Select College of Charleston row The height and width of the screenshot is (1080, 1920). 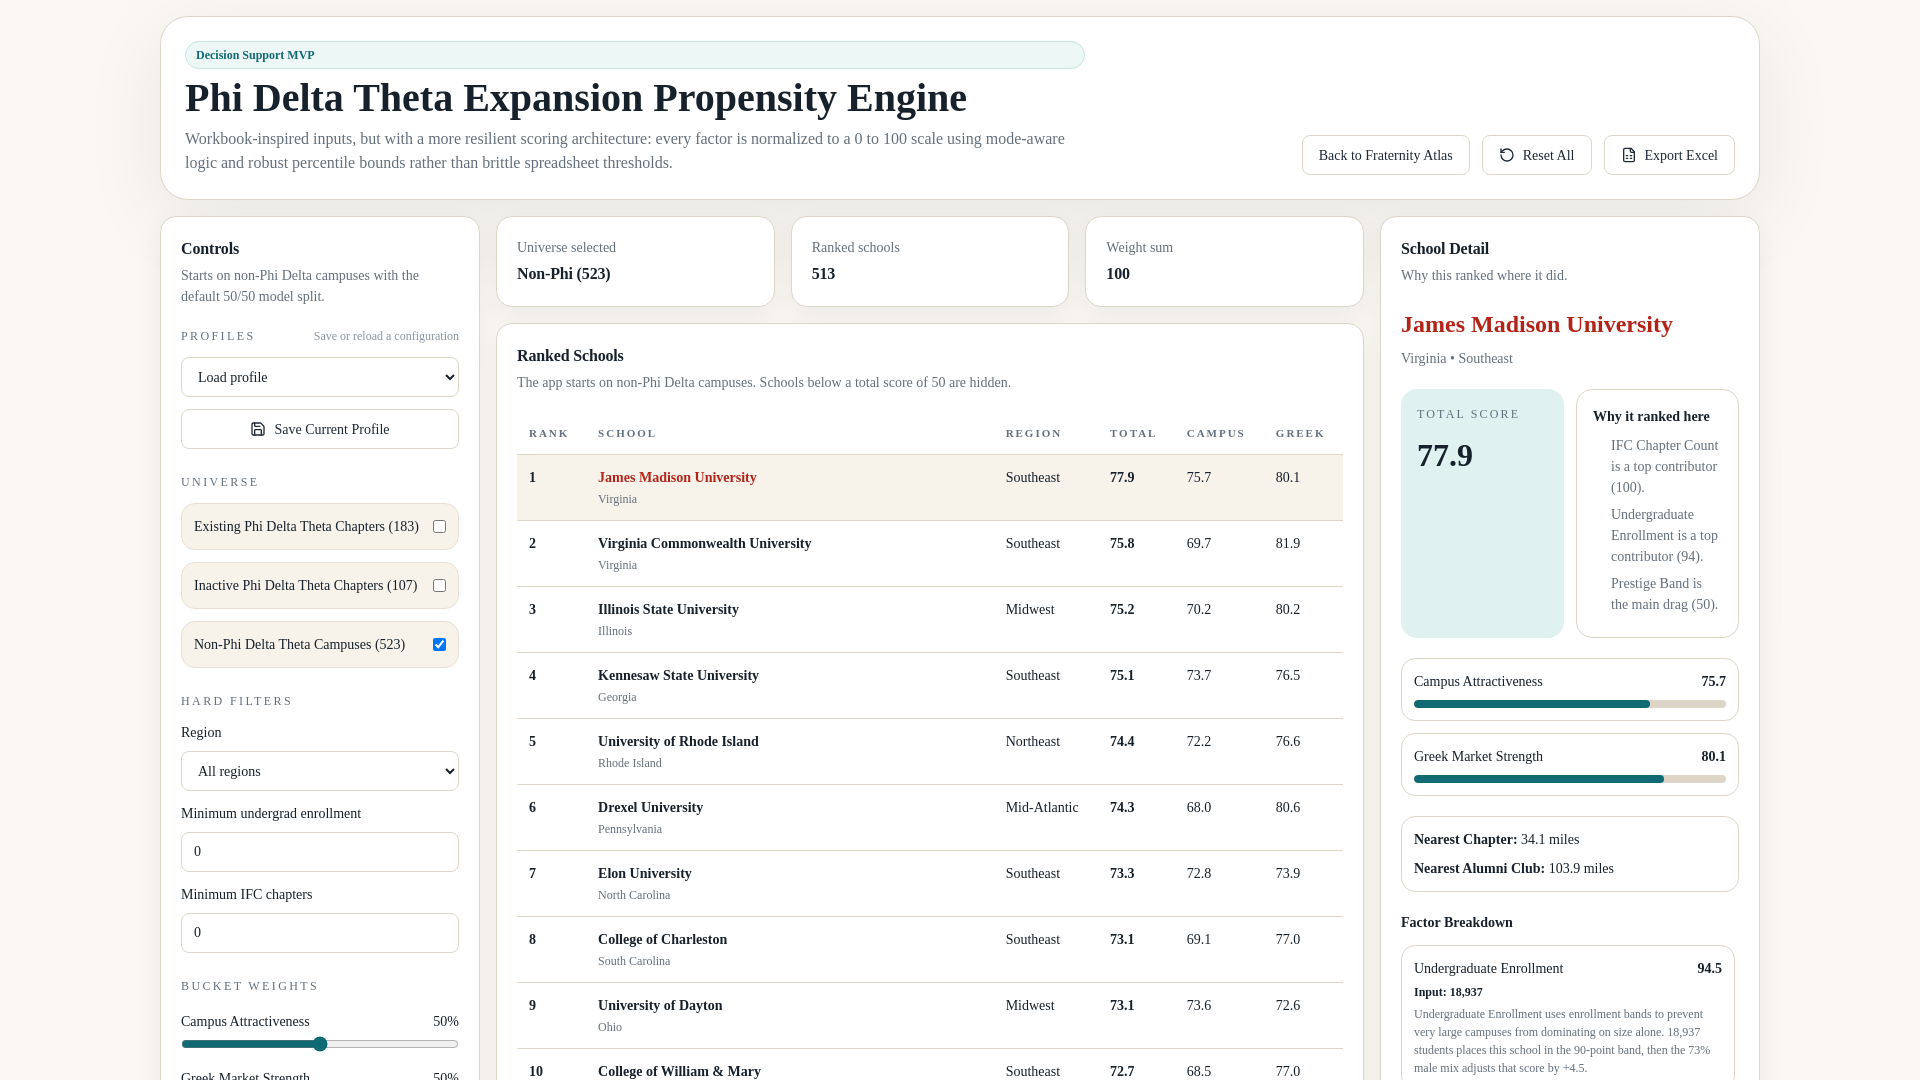click(x=930, y=950)
